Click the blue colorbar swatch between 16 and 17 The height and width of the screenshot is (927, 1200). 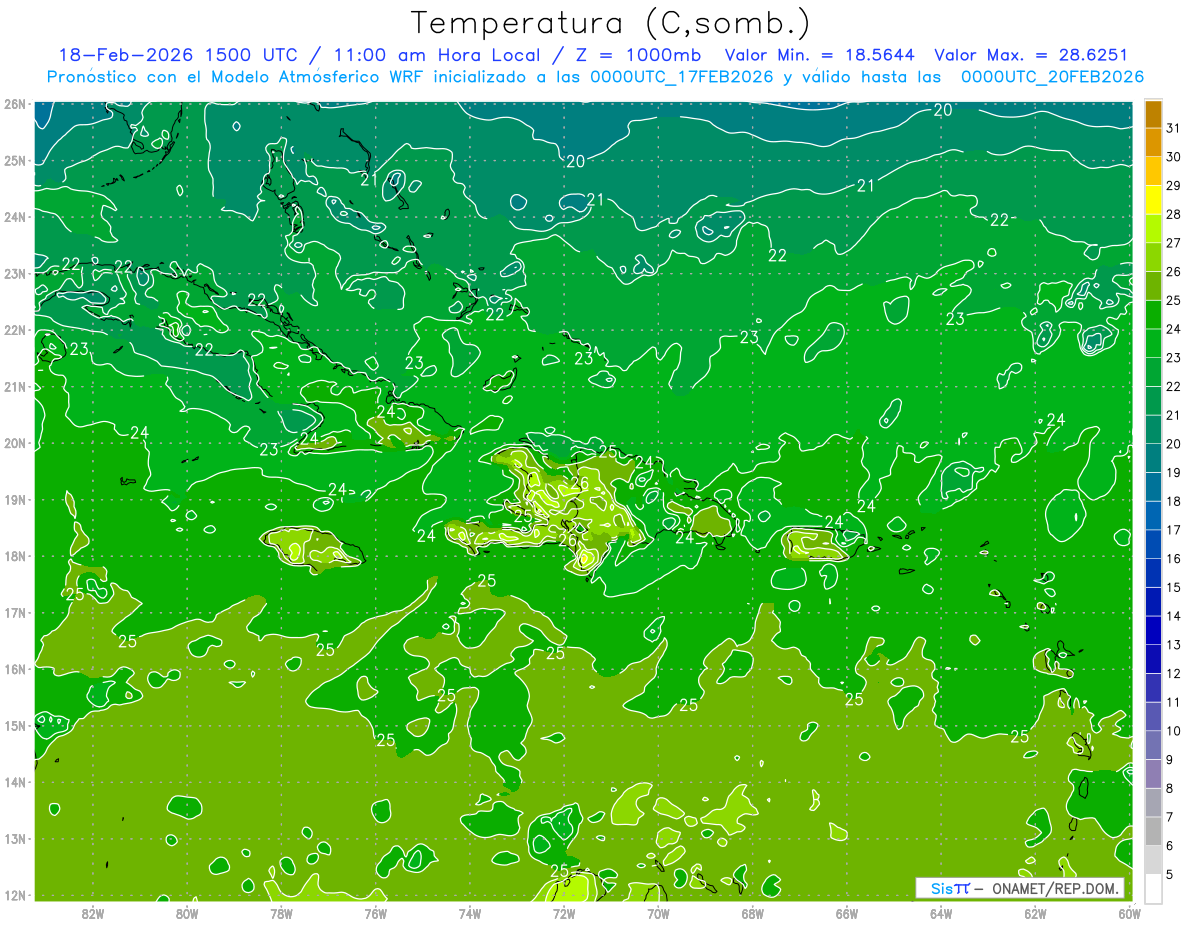click(1153, 544)
